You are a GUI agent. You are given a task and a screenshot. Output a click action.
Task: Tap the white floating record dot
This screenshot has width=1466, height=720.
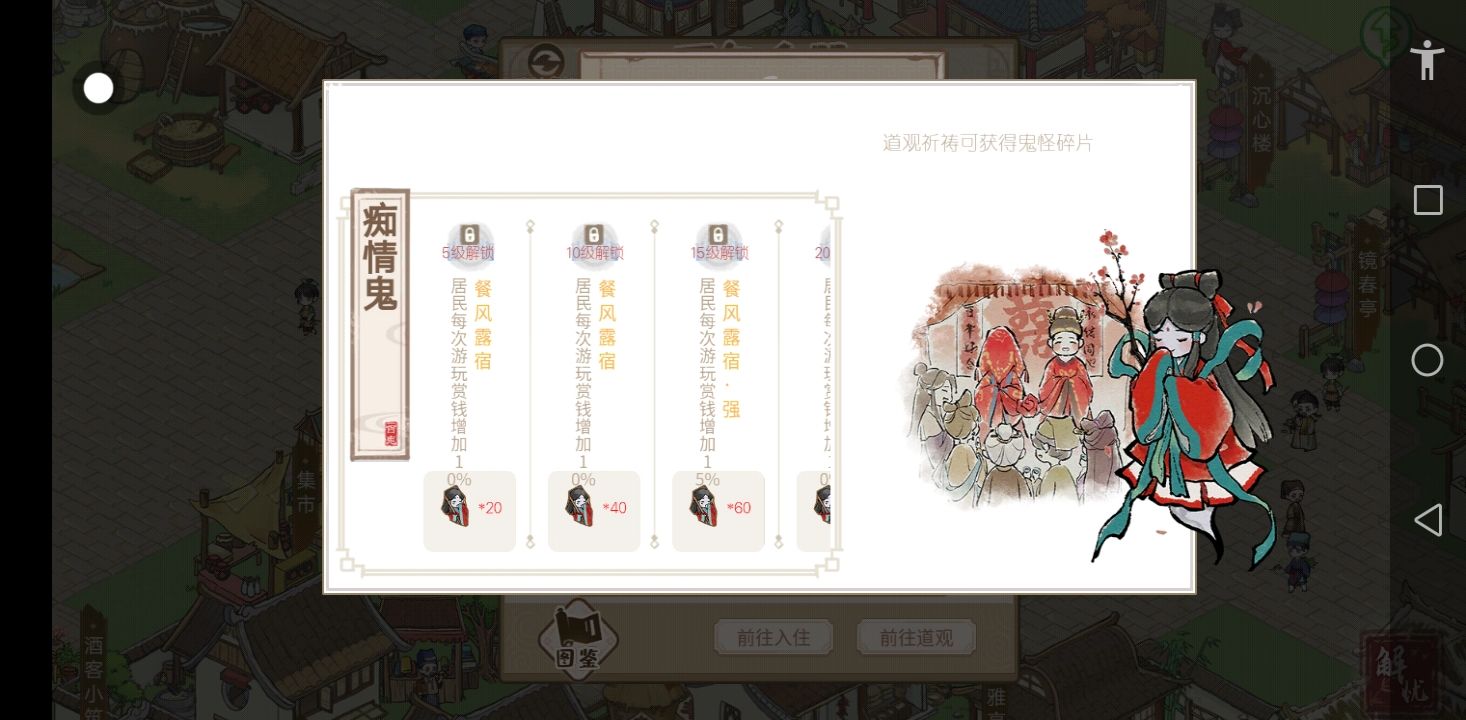(98, 88)
